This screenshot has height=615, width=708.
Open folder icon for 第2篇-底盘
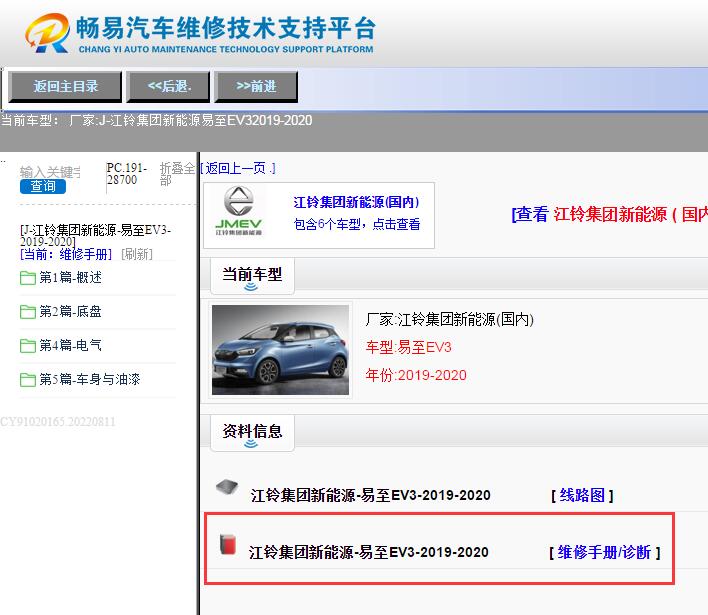tap(28, 312)
